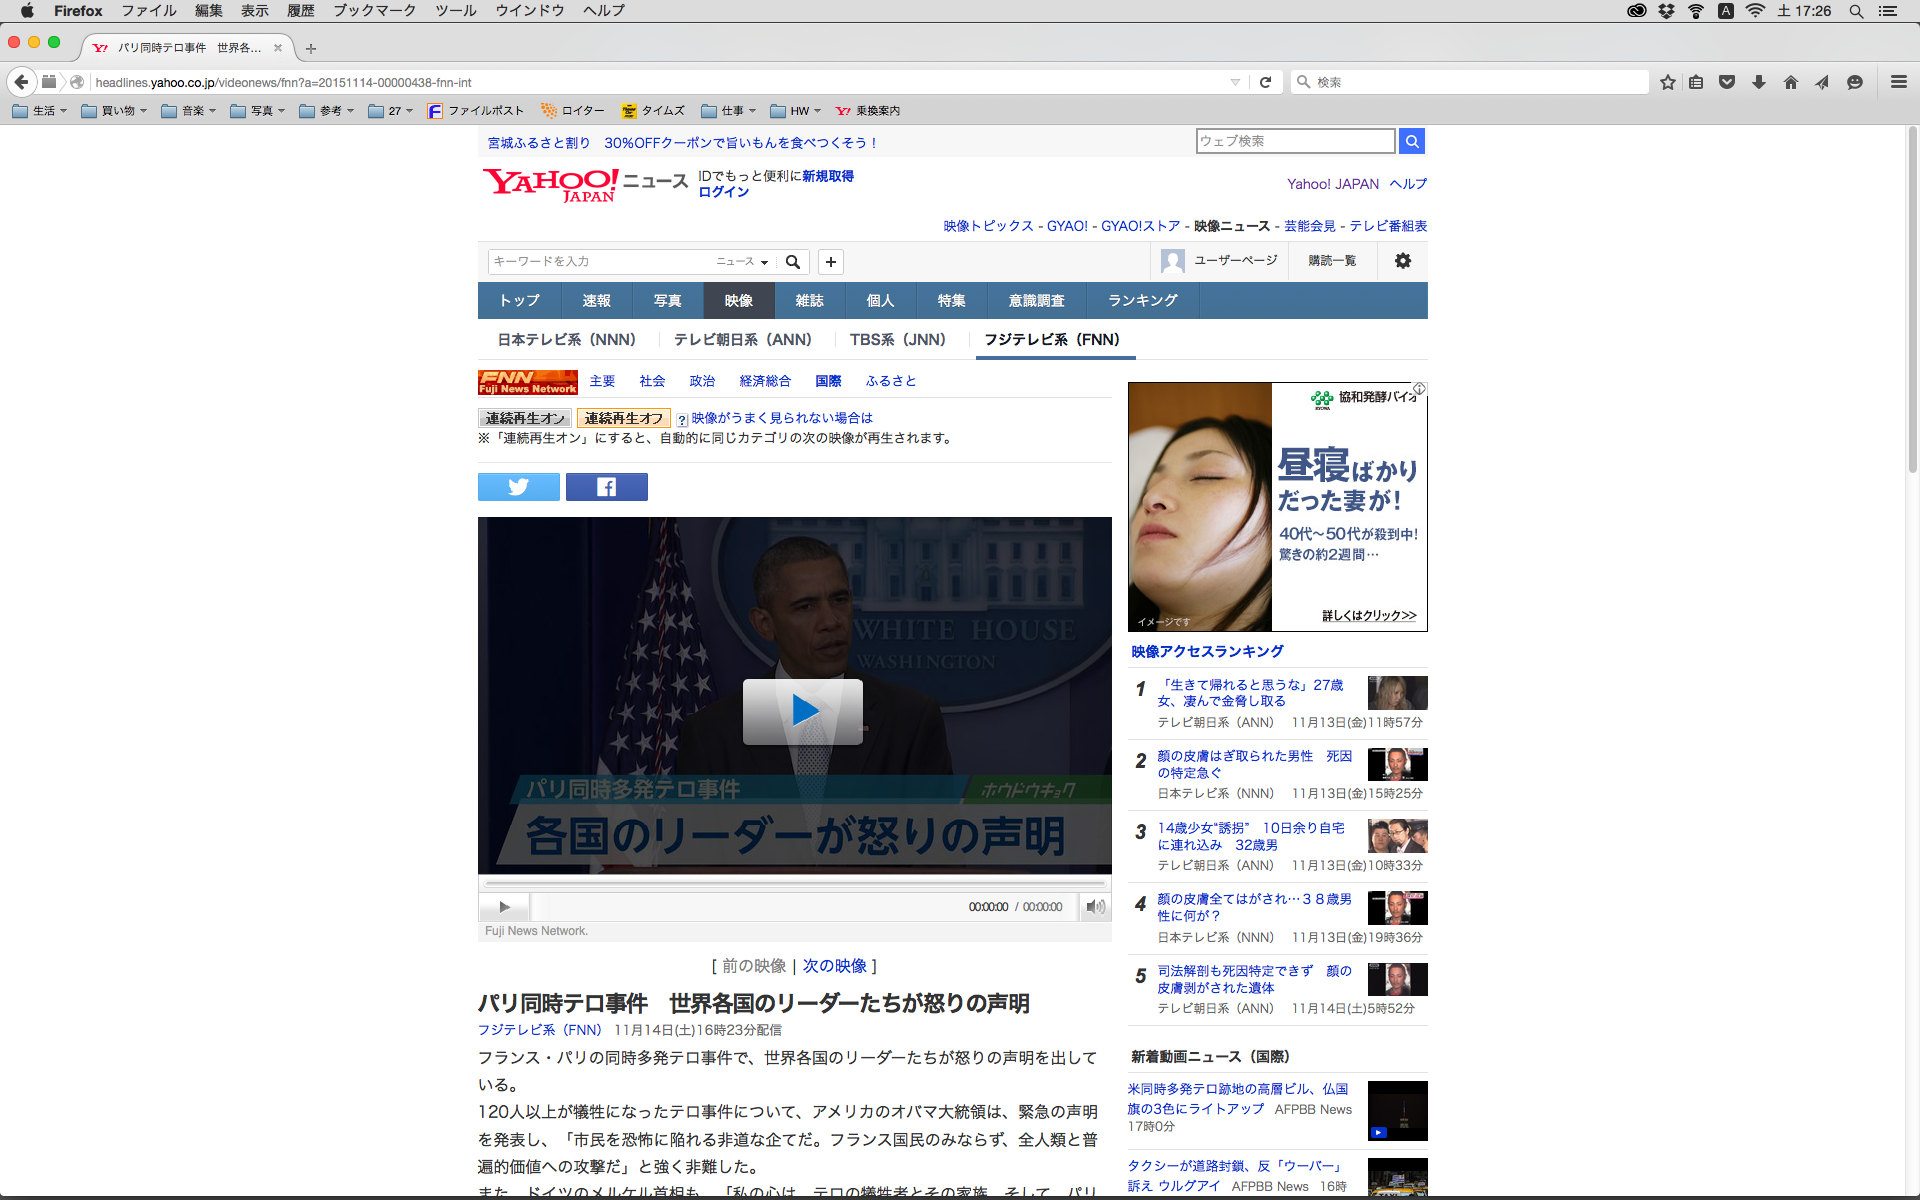
Task: Reload the page with the refresh icon
Action: 1265,82
